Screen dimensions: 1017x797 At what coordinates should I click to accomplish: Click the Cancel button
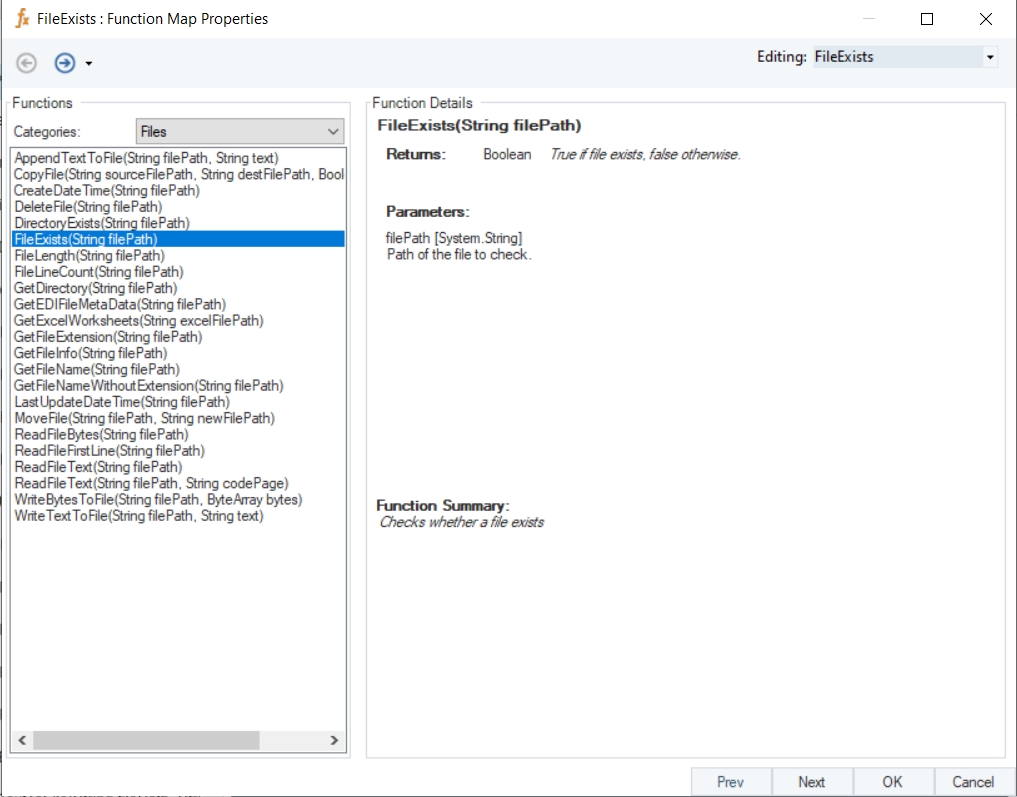point(972,782)
